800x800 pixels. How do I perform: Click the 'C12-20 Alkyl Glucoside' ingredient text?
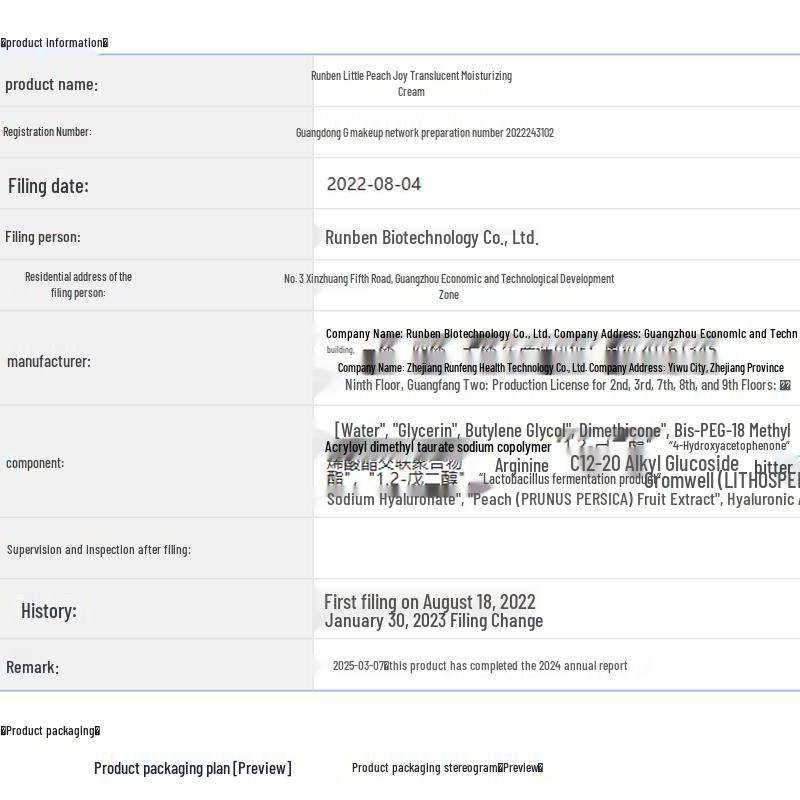654,463
